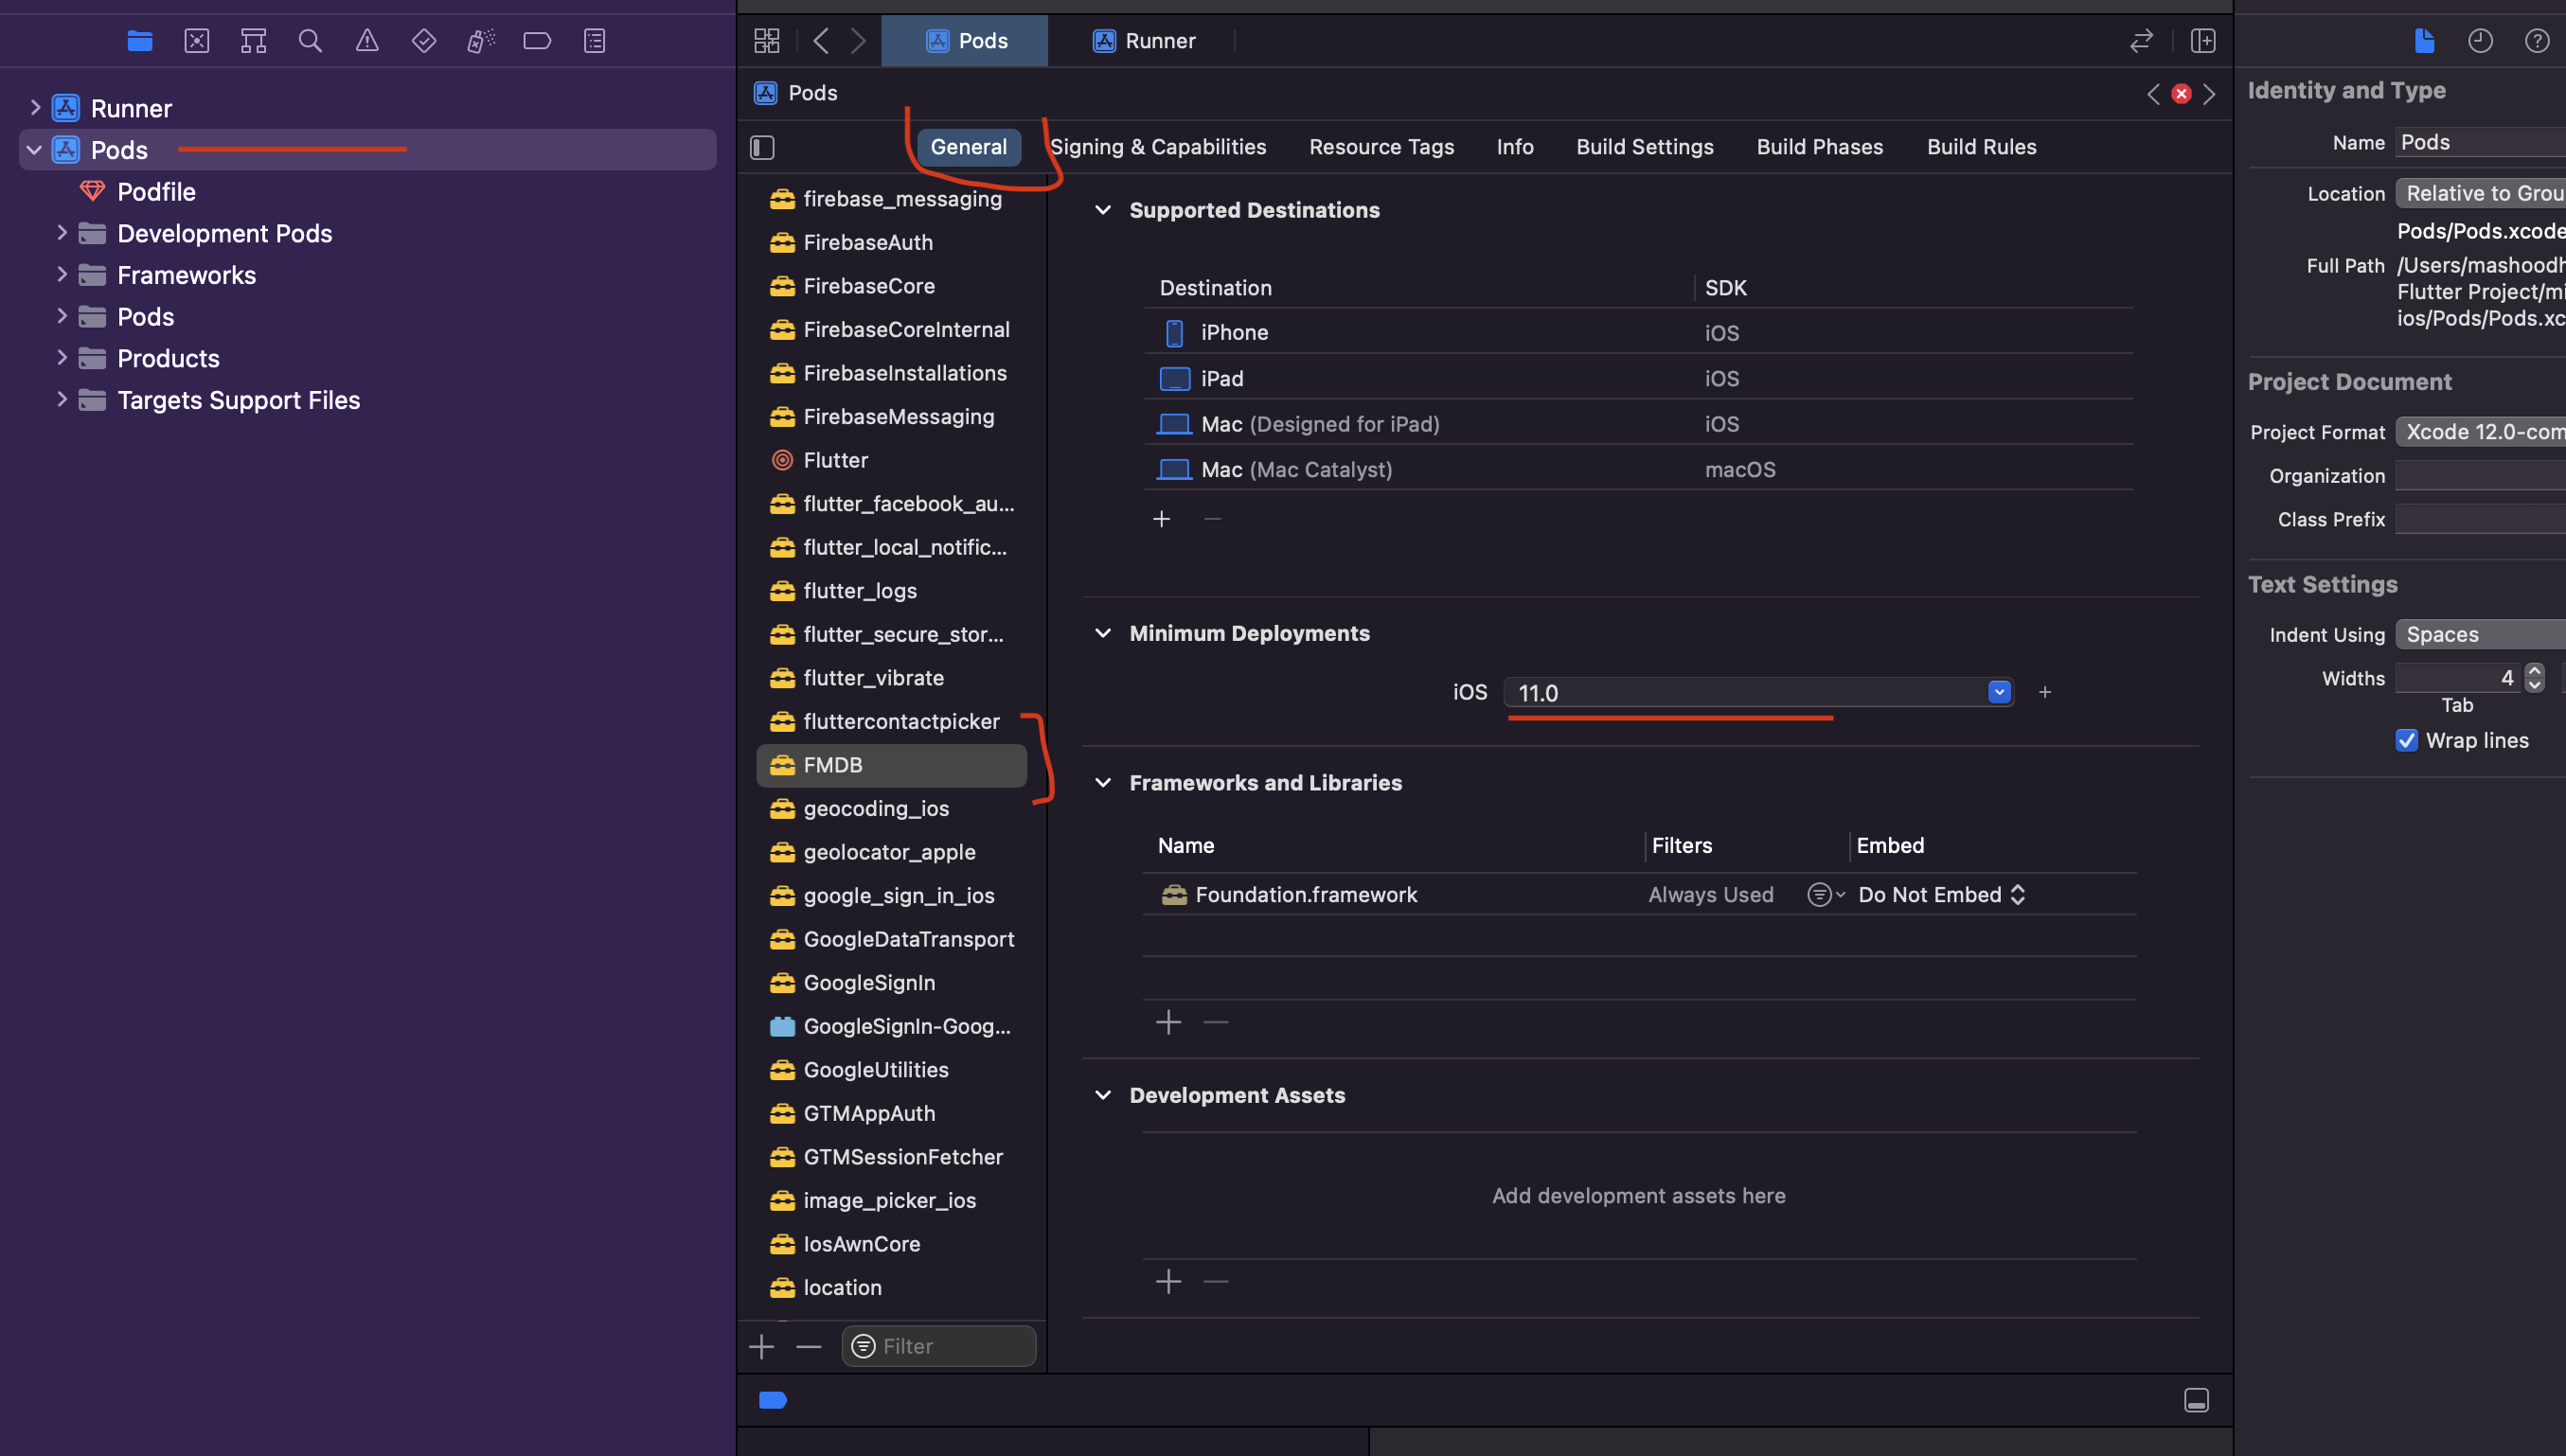
Task: Open the Source Control navigator
Action: pos(197,41)
